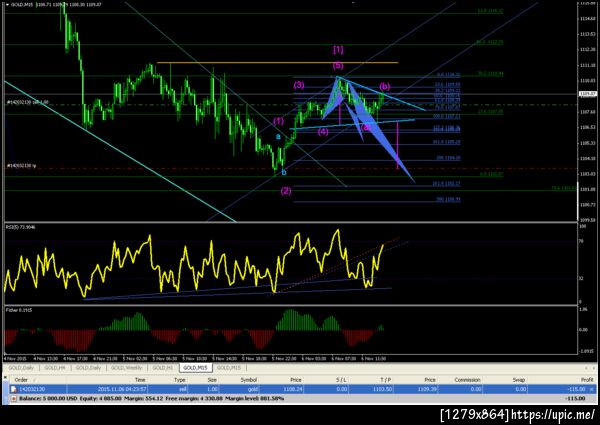Switch to the GOLD,H1 chart tab

163,368
